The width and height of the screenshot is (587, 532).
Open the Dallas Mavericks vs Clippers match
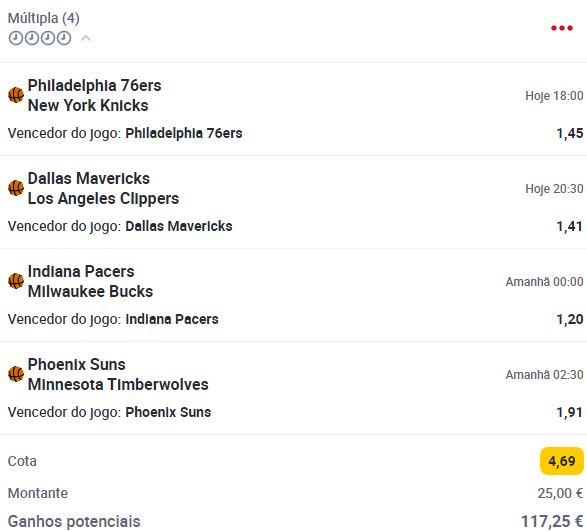104,188
